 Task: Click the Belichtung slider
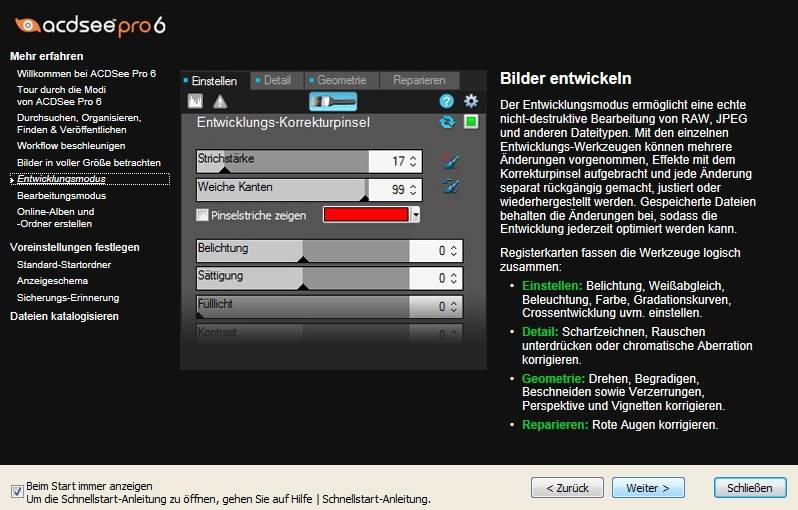303,251
